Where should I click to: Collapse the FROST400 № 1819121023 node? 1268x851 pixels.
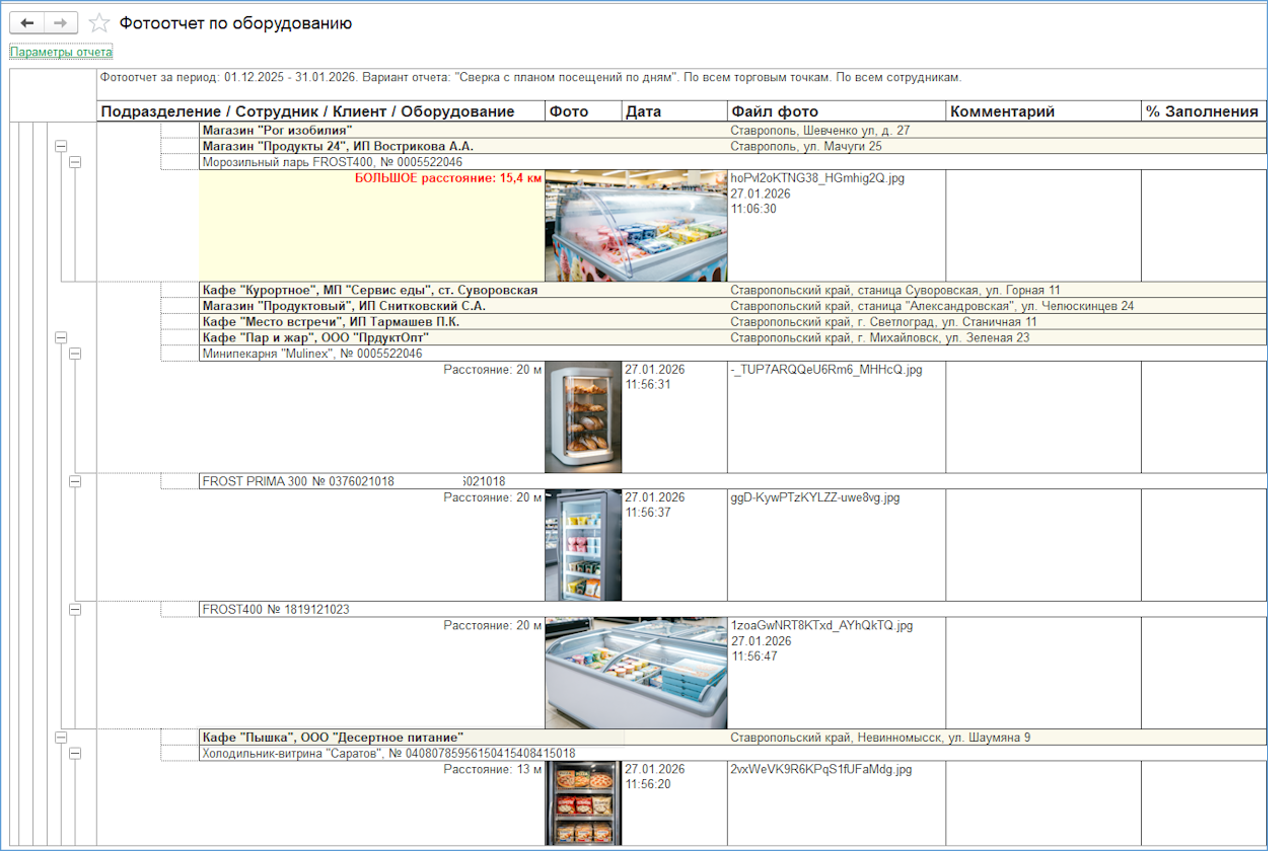(x=75, y=609)
